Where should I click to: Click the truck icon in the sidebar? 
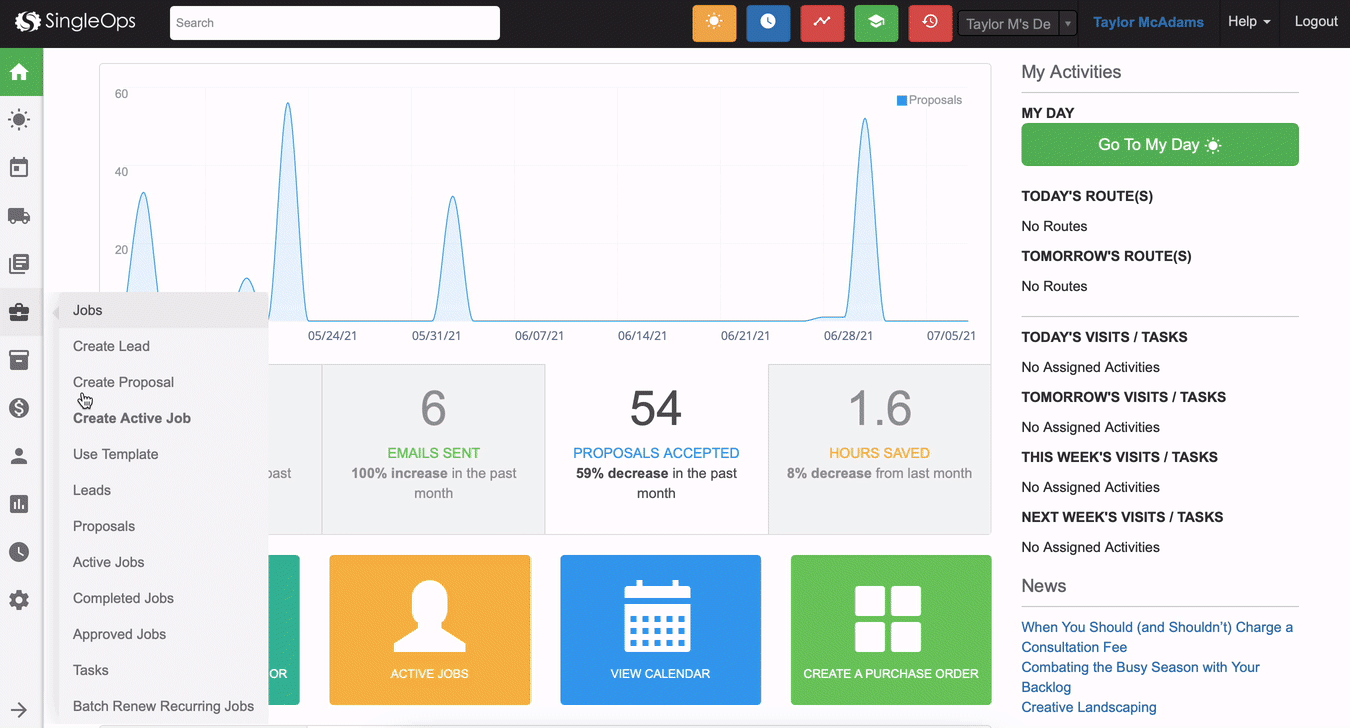[19, 216]
